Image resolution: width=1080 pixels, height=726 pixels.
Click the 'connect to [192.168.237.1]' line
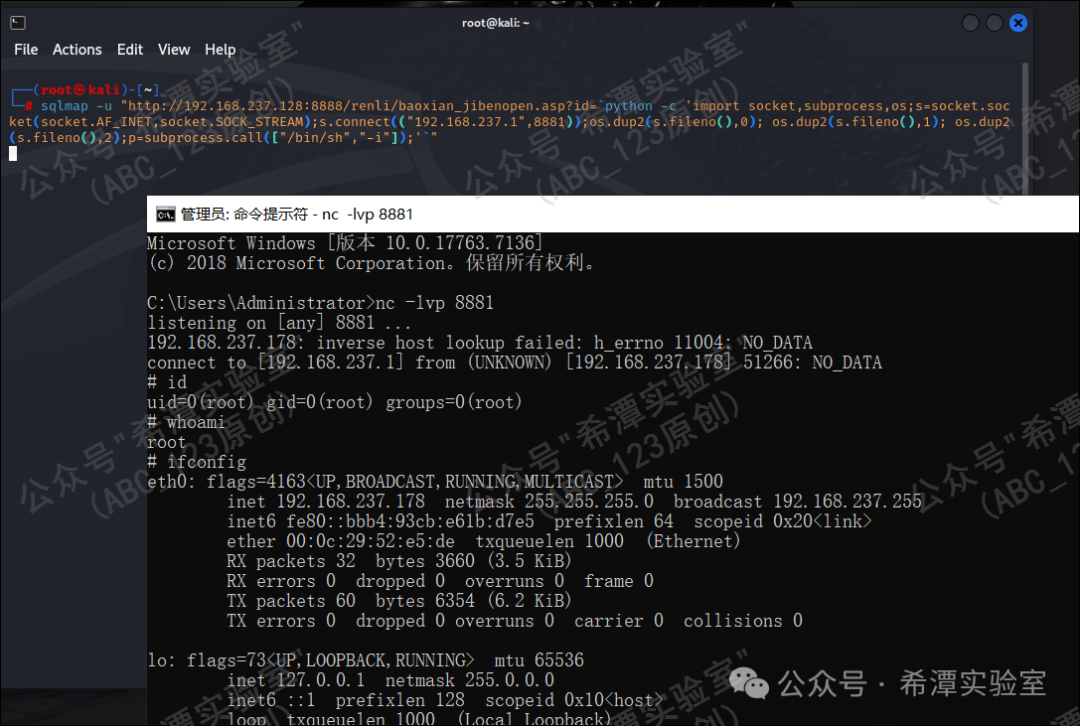515,362
